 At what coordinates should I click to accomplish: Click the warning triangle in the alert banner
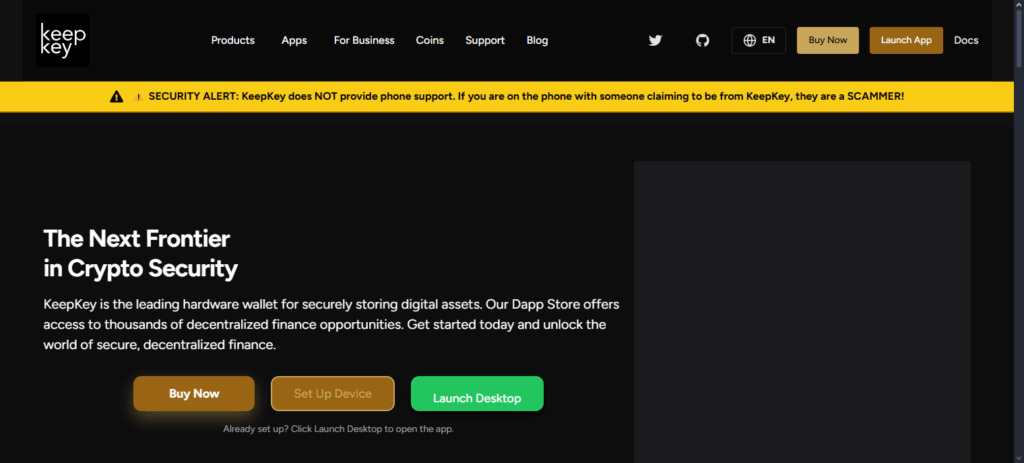[x=117, y=97]
